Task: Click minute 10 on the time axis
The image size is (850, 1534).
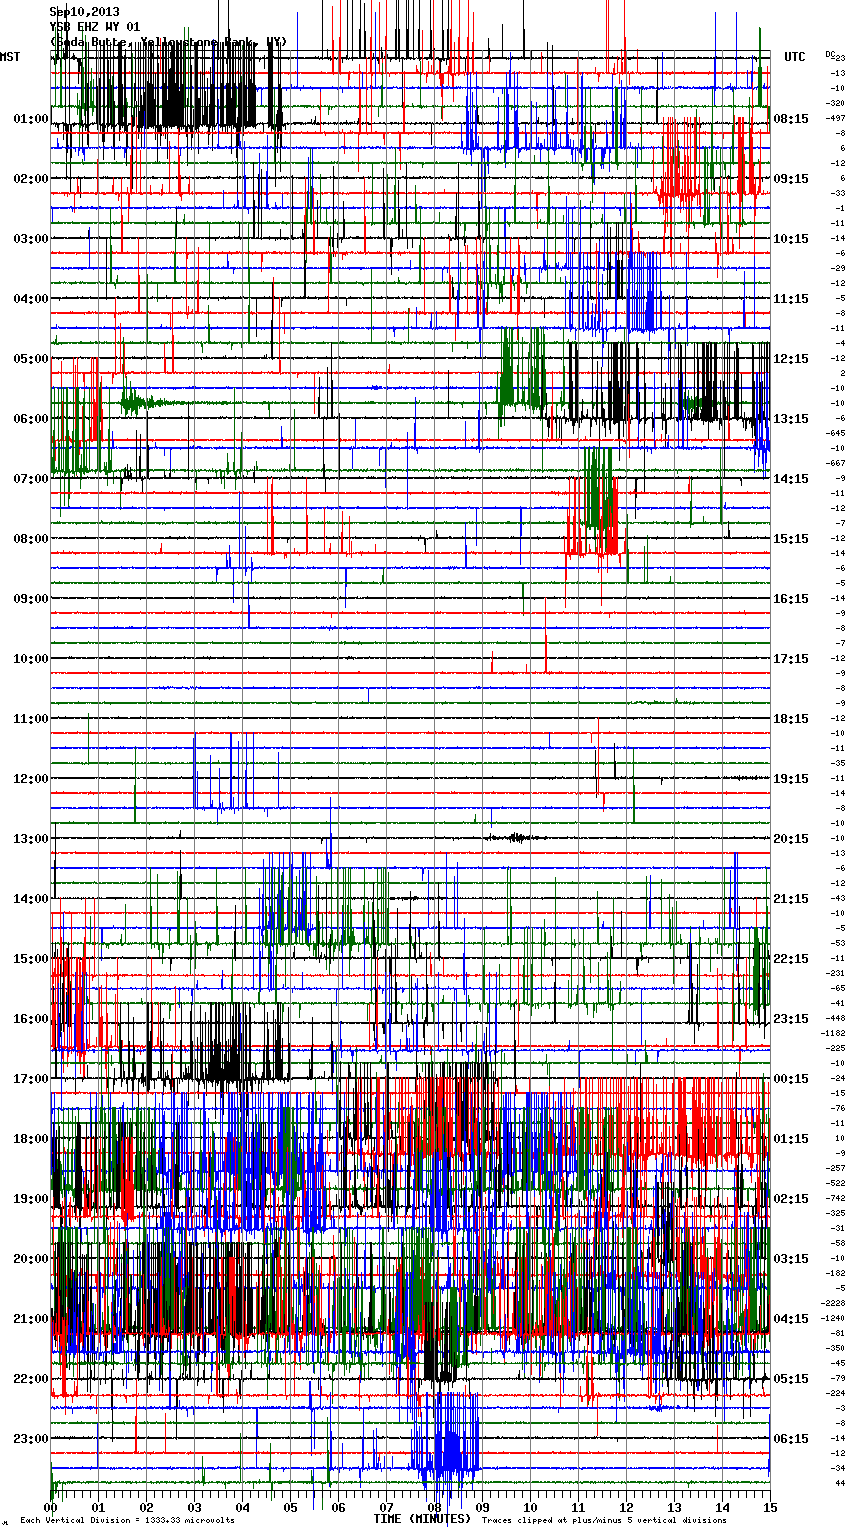Action: pos(530,1507)
